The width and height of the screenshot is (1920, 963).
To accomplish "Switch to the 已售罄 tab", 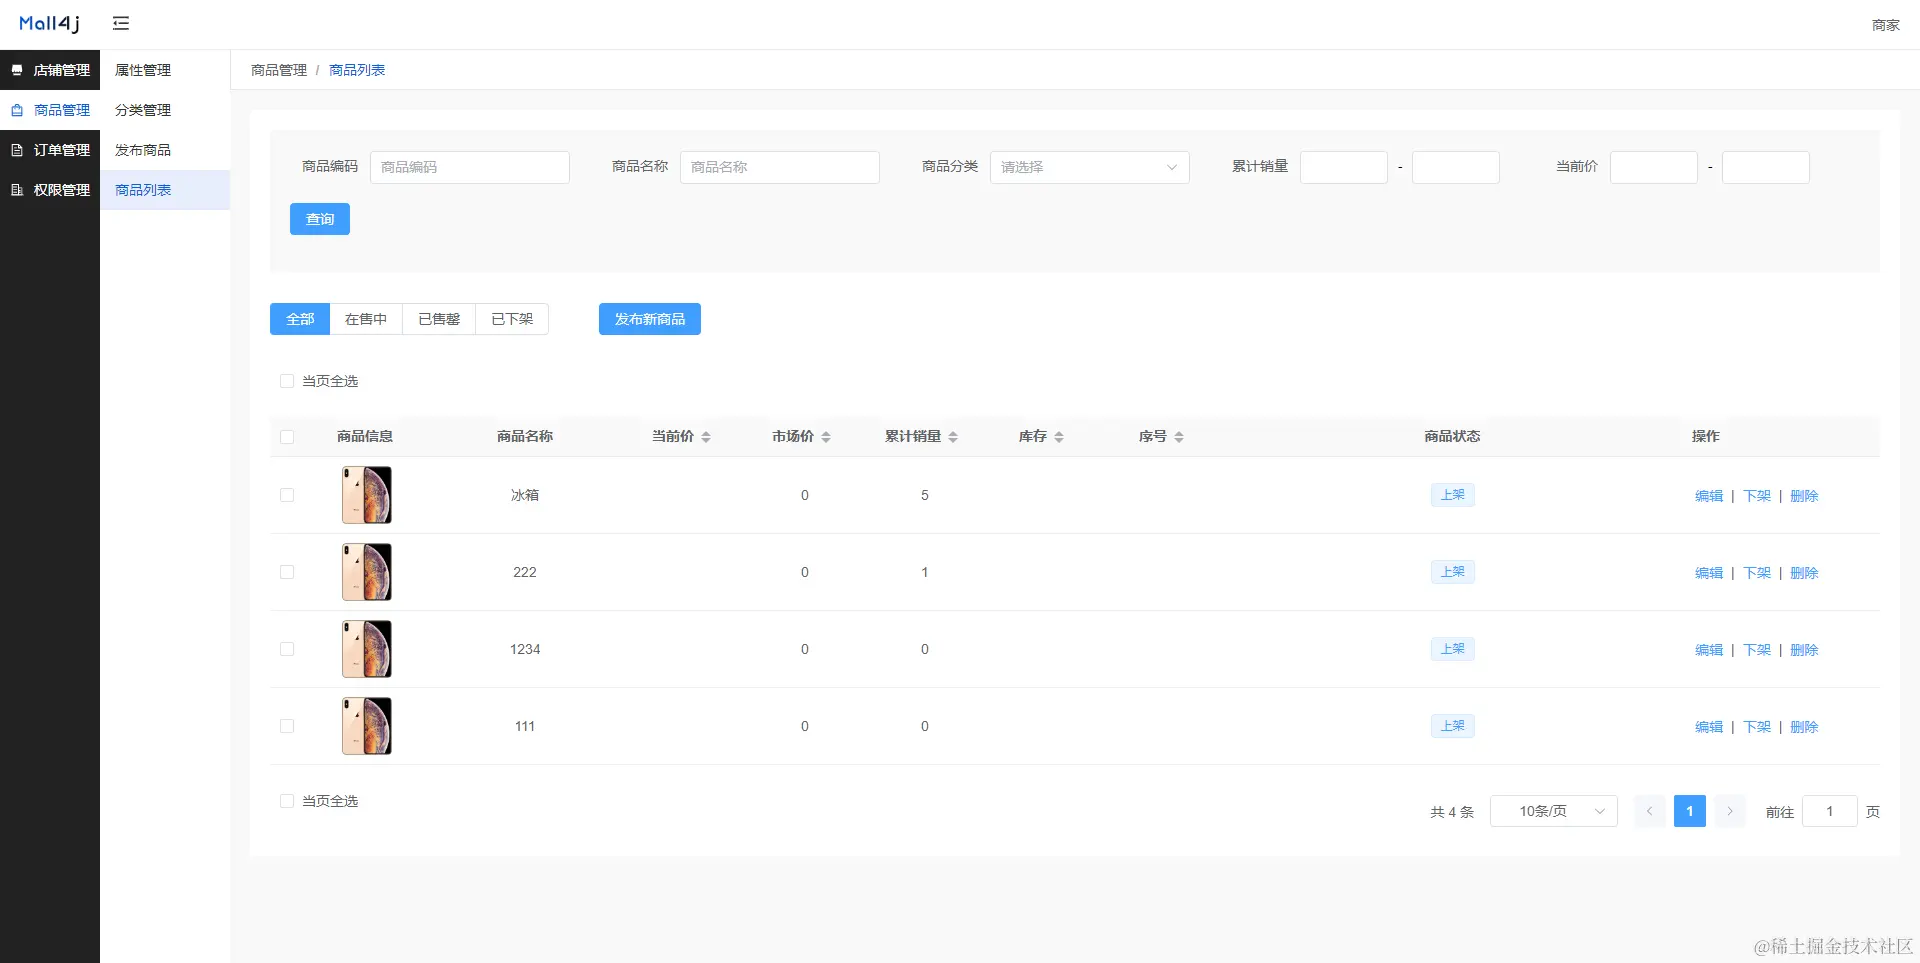I will [x=439, y=319].
